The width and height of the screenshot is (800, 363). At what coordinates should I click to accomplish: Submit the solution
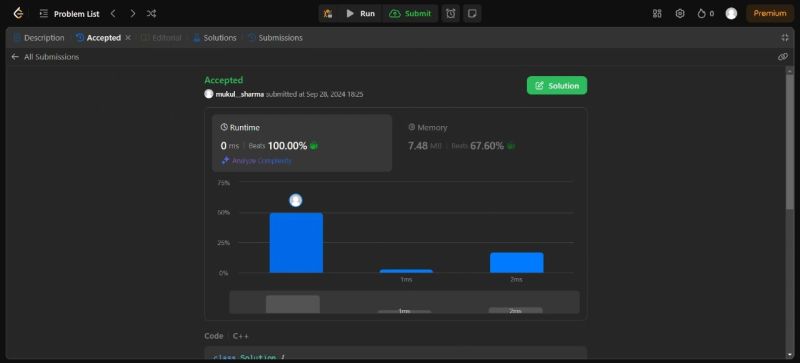[x=410, y=14]
